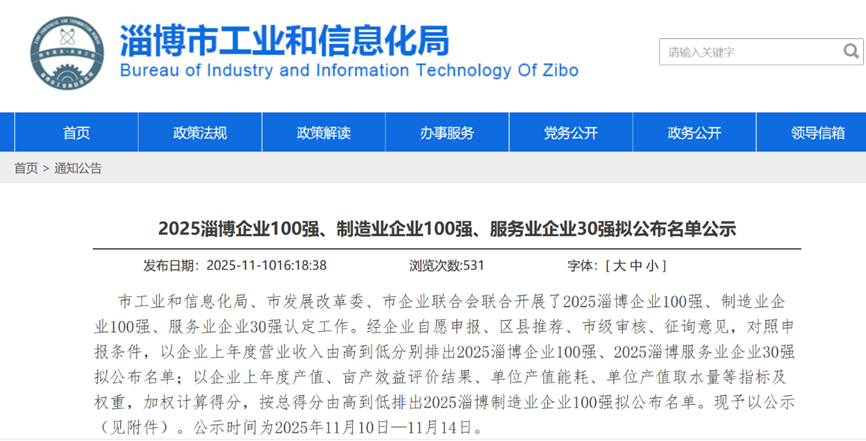Set font size to 小

(652, 266)
